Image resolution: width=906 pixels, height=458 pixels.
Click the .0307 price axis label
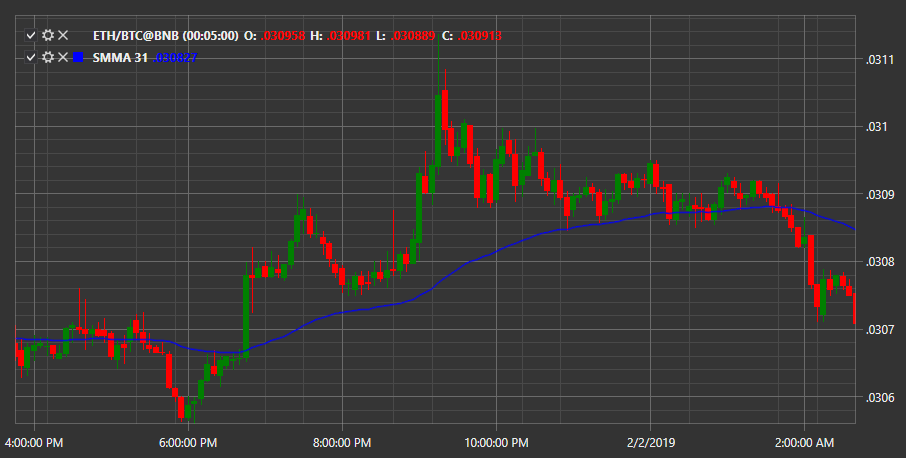pos(879,330)
